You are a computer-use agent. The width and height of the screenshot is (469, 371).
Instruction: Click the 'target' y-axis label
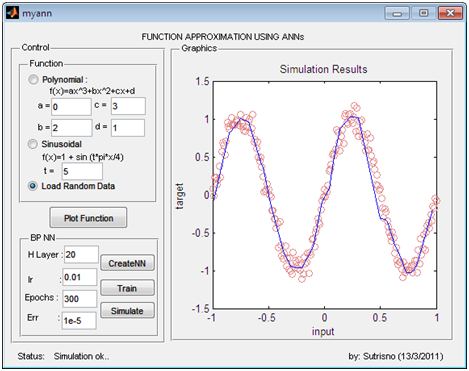(179, 196)
